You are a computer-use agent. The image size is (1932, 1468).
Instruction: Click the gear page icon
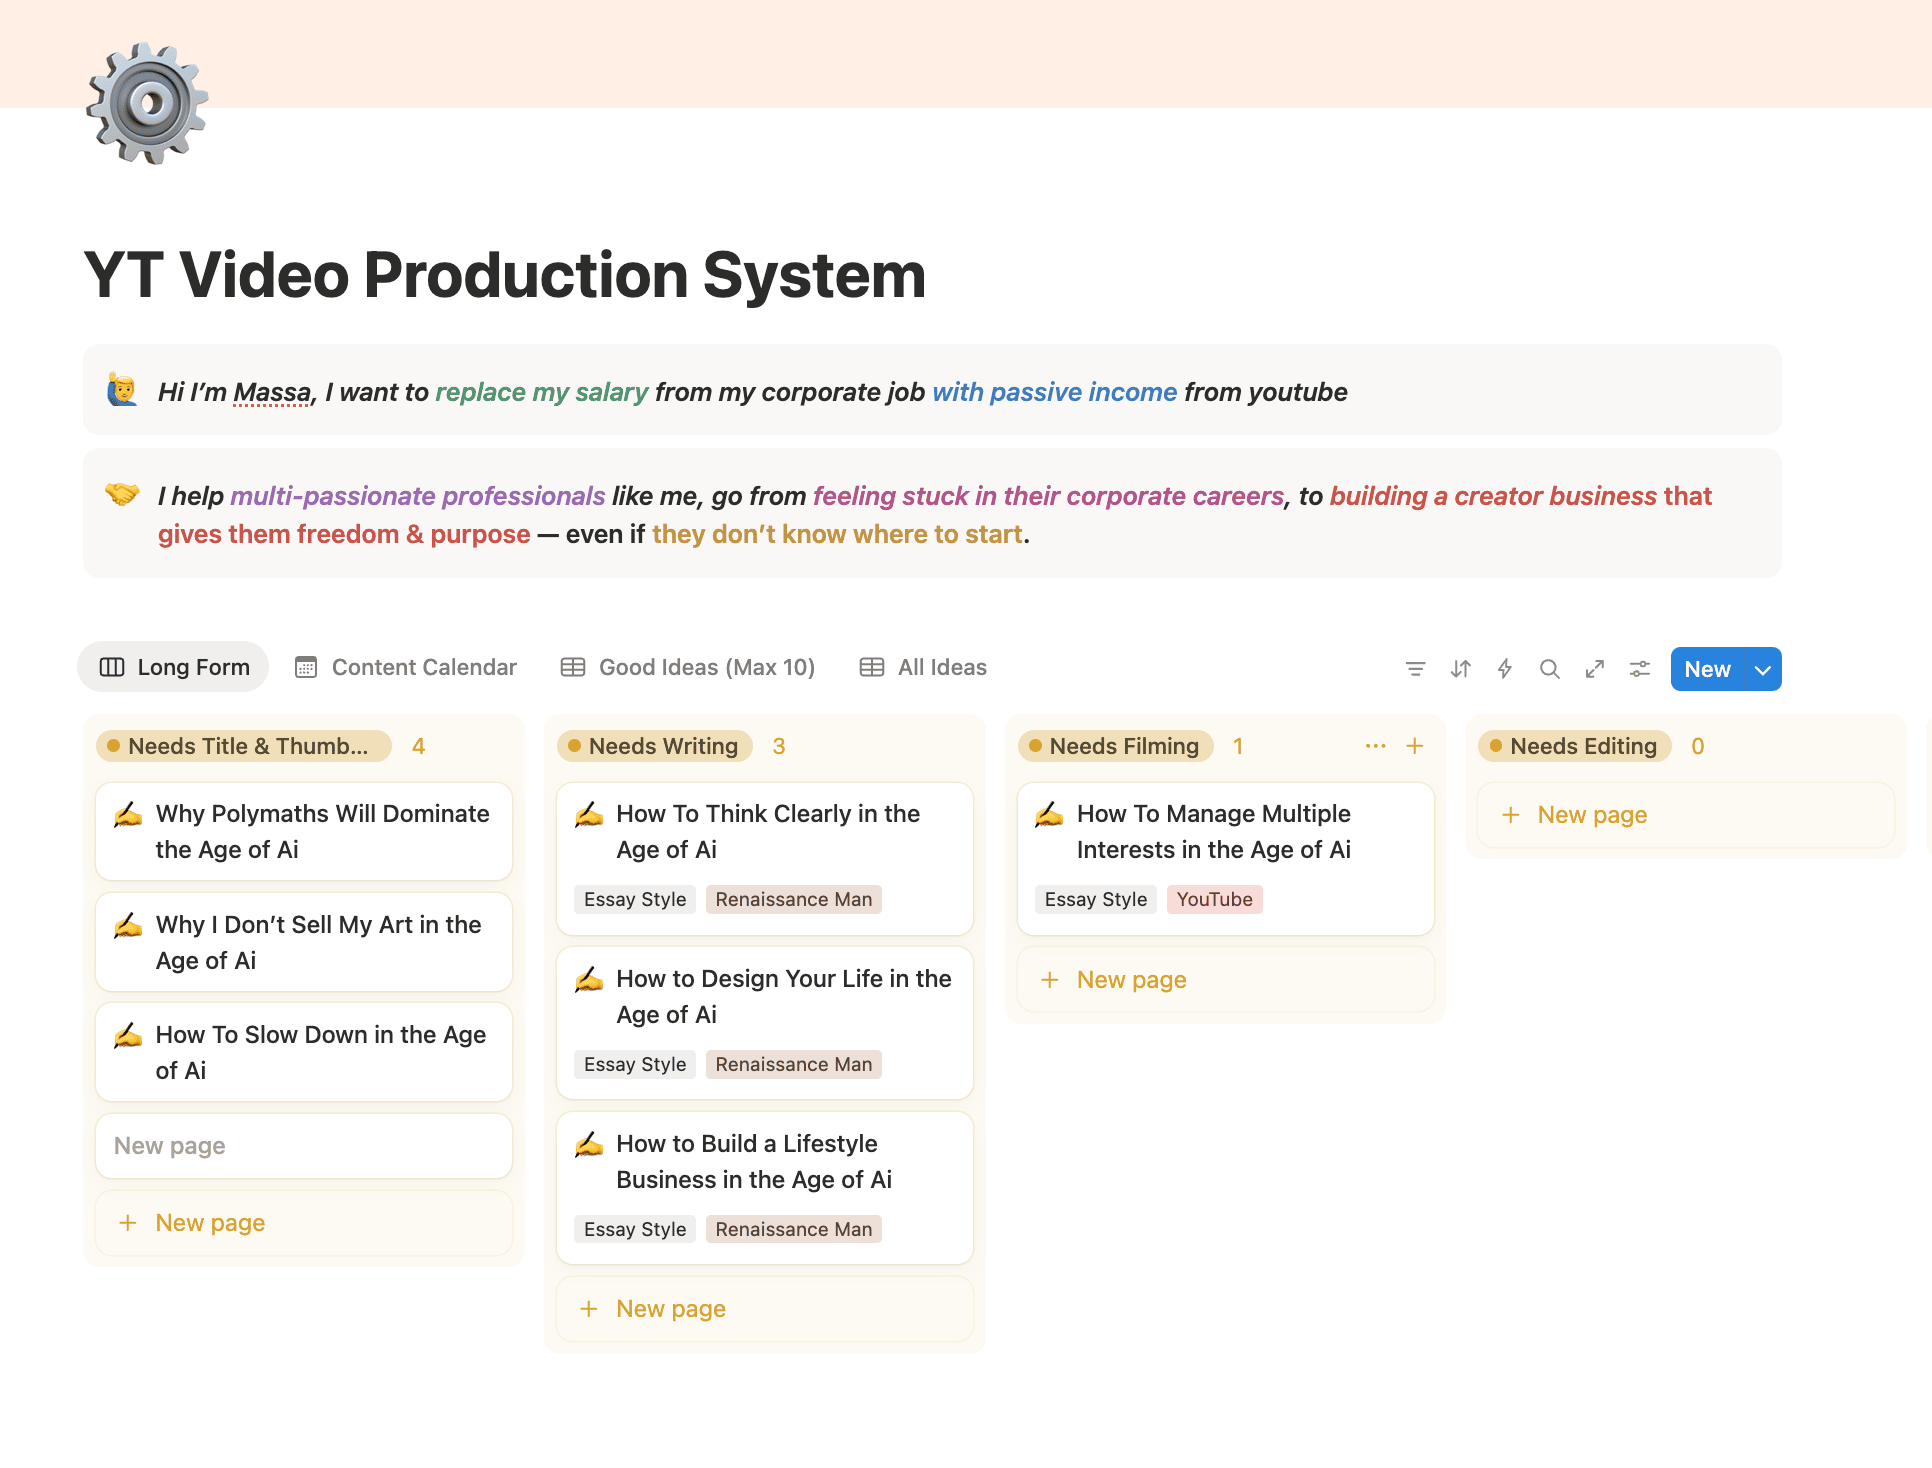tap(148, 103)
